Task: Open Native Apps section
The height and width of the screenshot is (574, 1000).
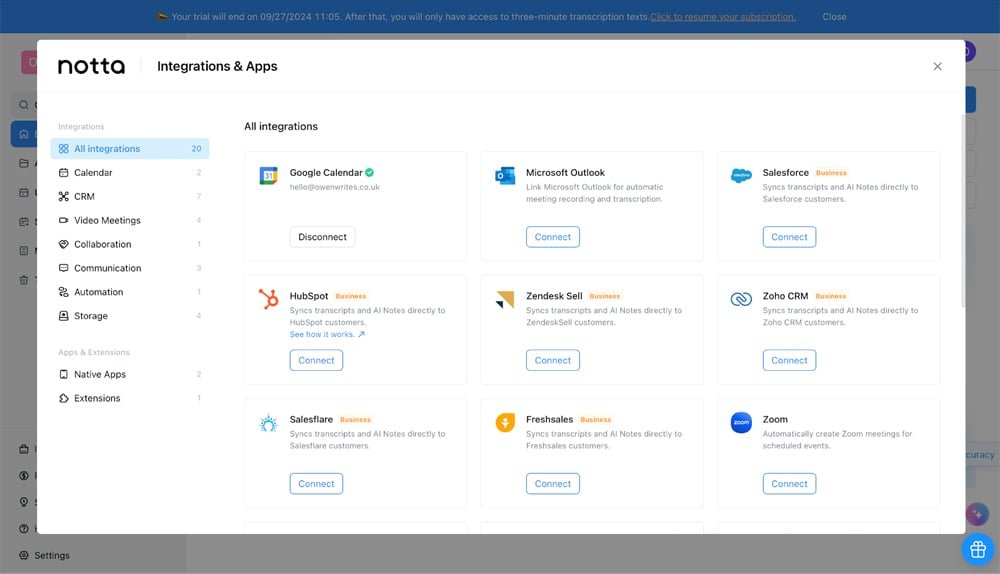Action: click(x=100, y=375)
